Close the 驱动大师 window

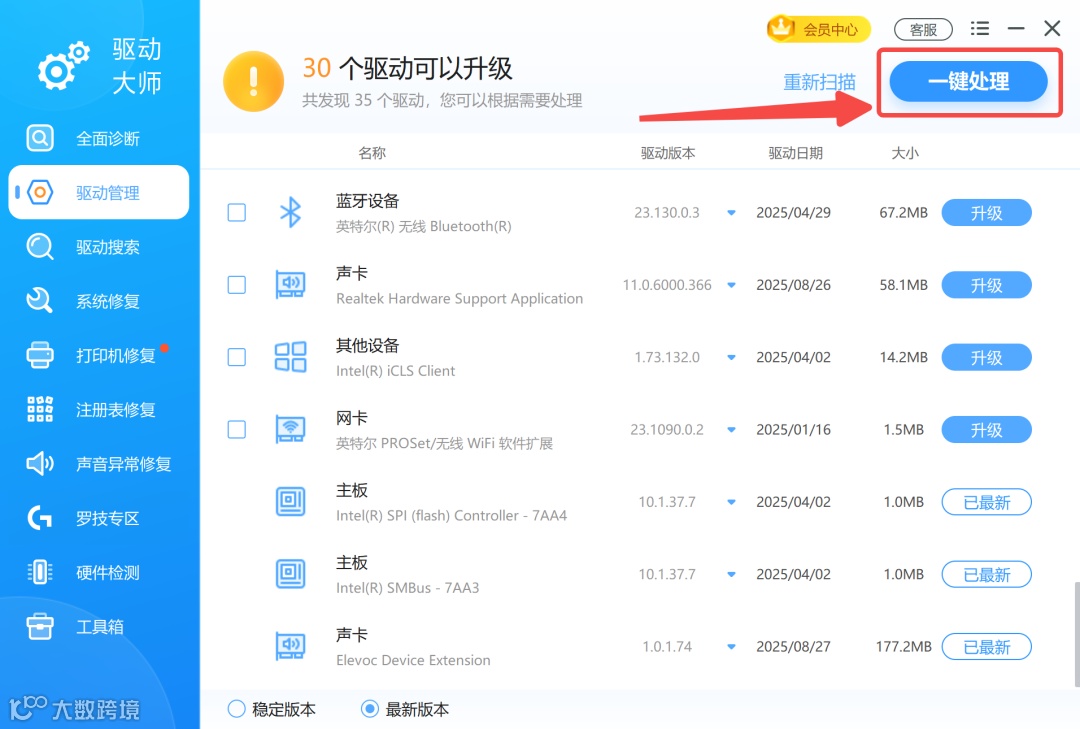coord(1052,28)
